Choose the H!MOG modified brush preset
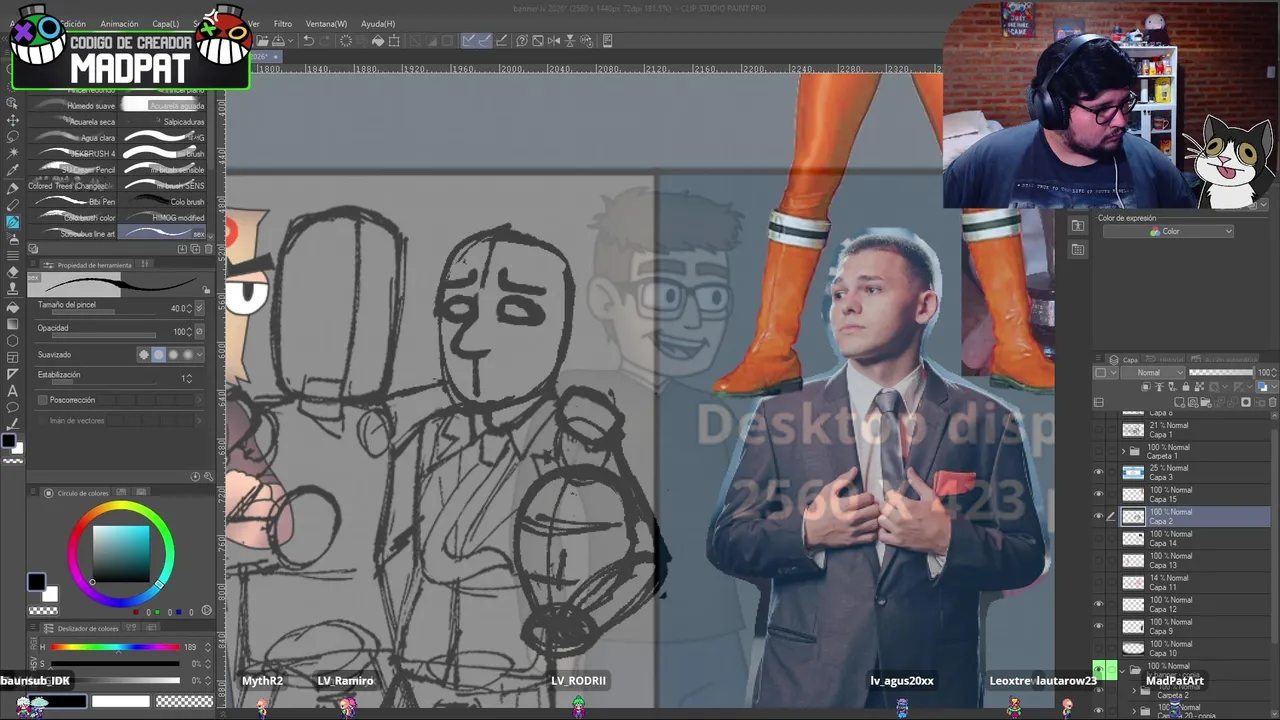This screenshot has width=1280, height=720. coord(163,217)
